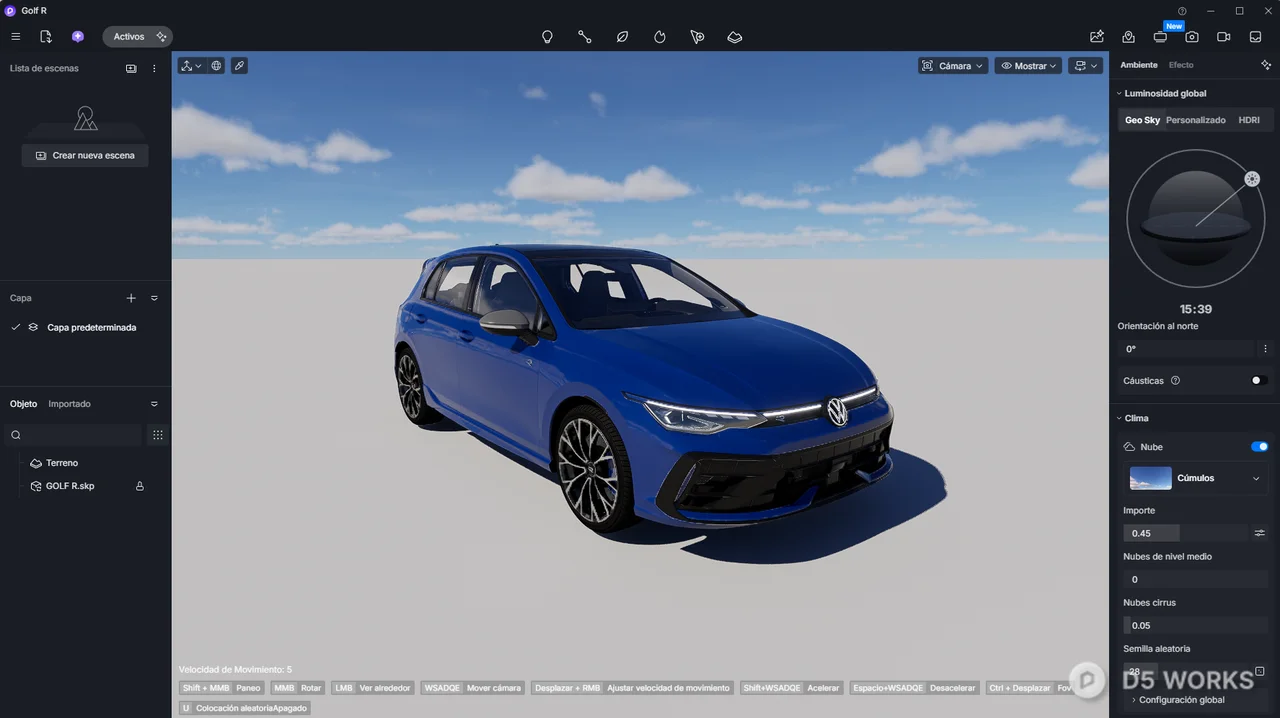Open the hamburger main menu
This screenshot has height=718, width=1280.
pos(15,36)
